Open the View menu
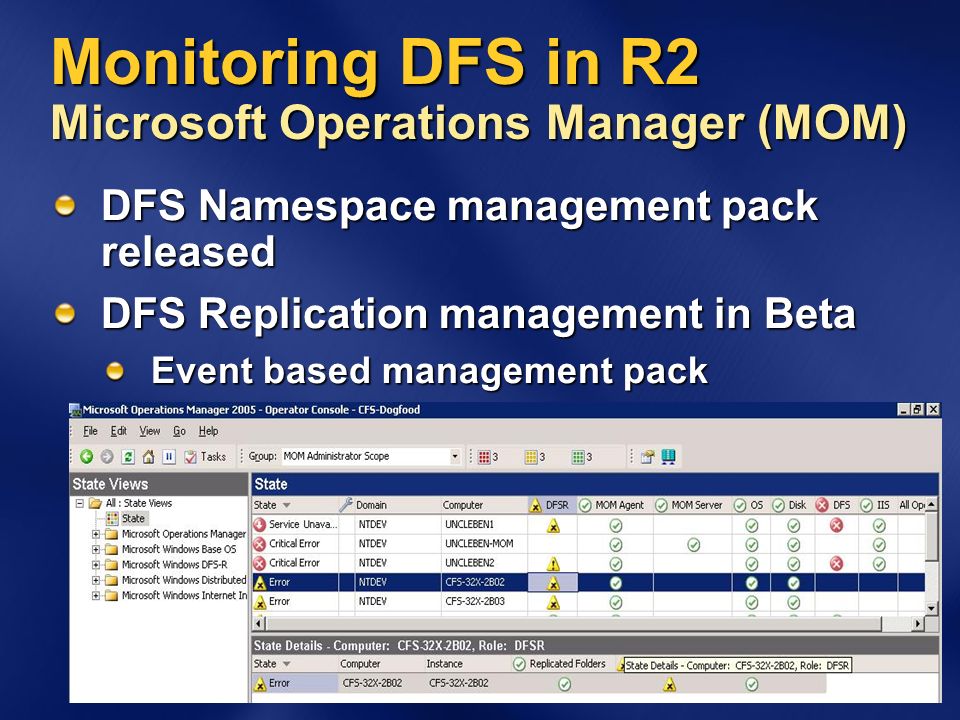 click(149, 431)
